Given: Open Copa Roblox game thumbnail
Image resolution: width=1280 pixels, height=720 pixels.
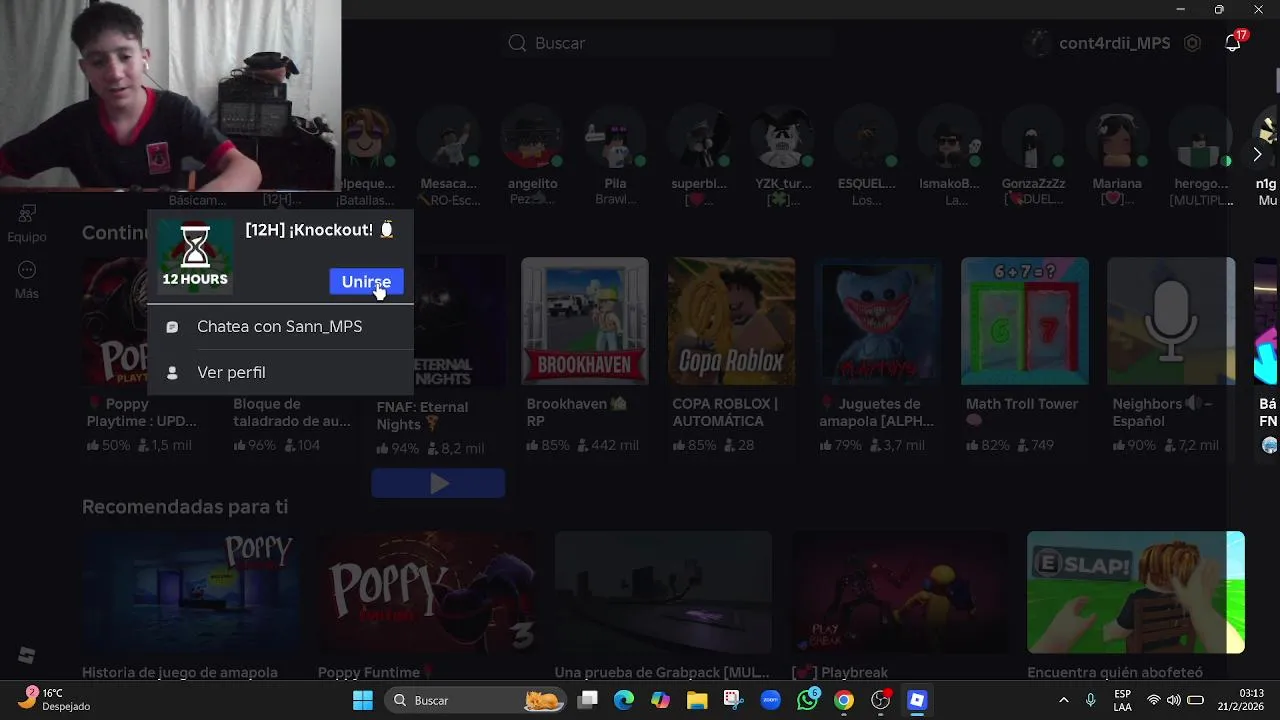Looking at the screenshot, I should 732,321.
